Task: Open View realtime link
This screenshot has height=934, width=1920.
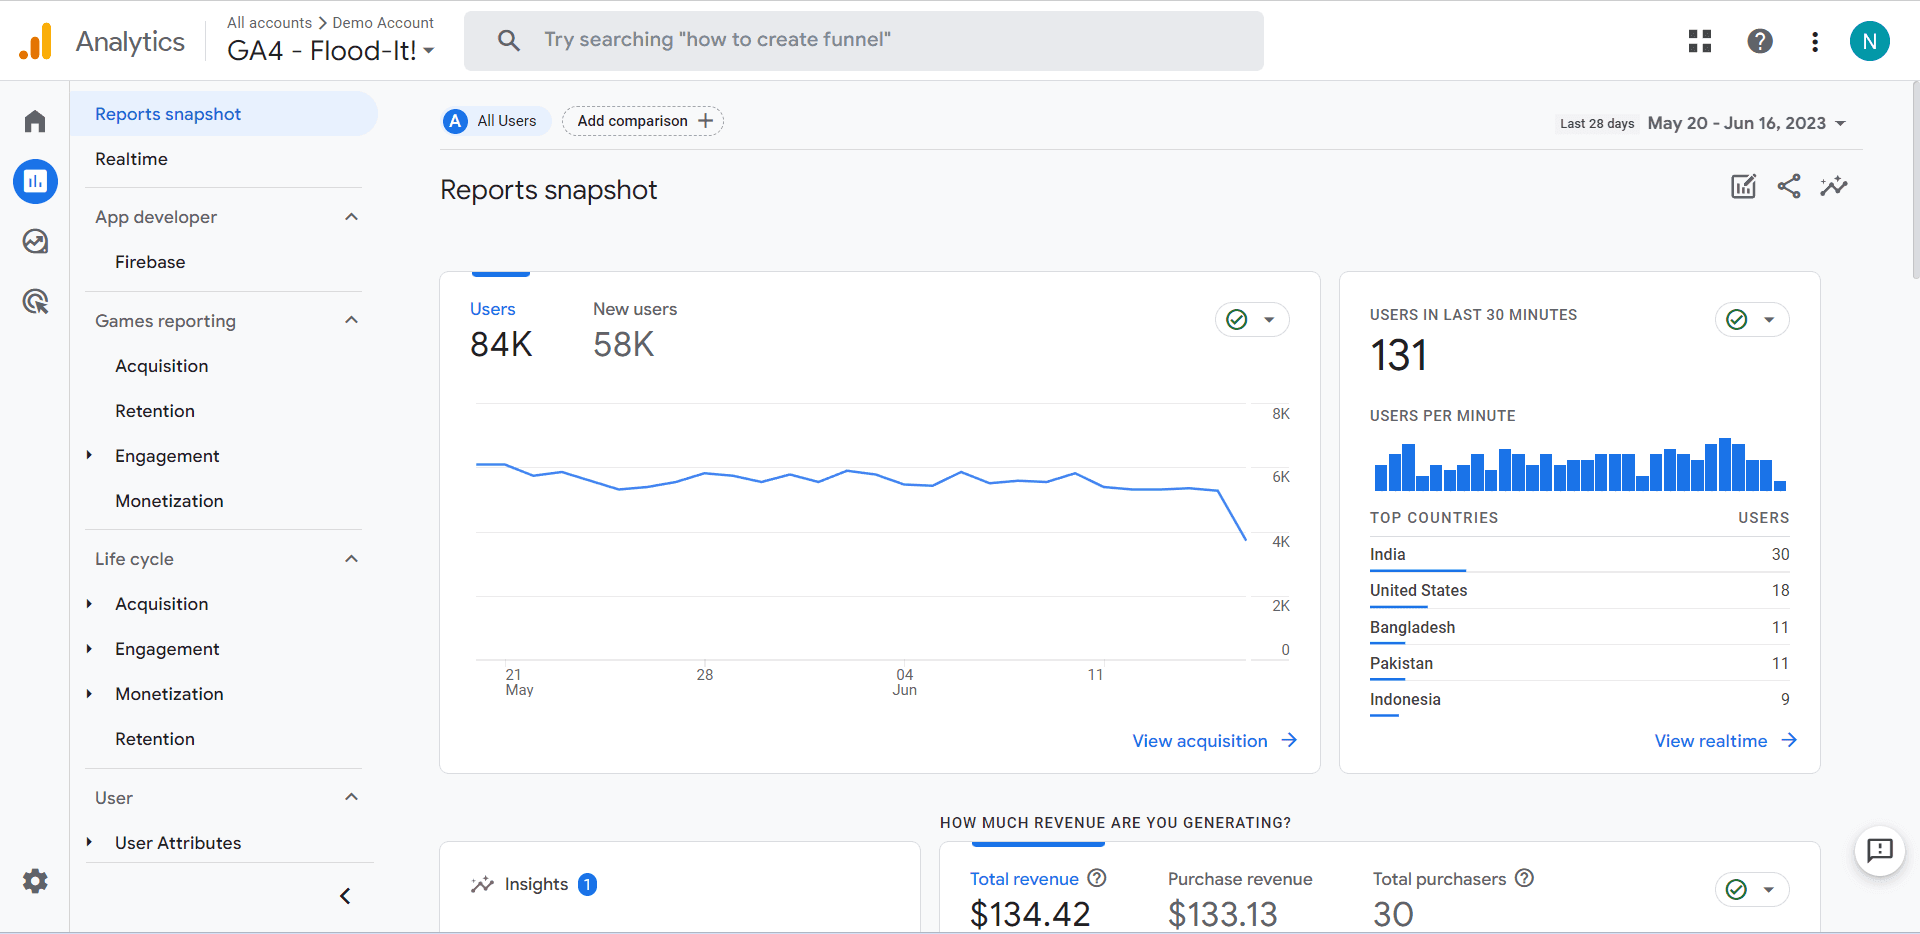Action: coord(1711,740)
